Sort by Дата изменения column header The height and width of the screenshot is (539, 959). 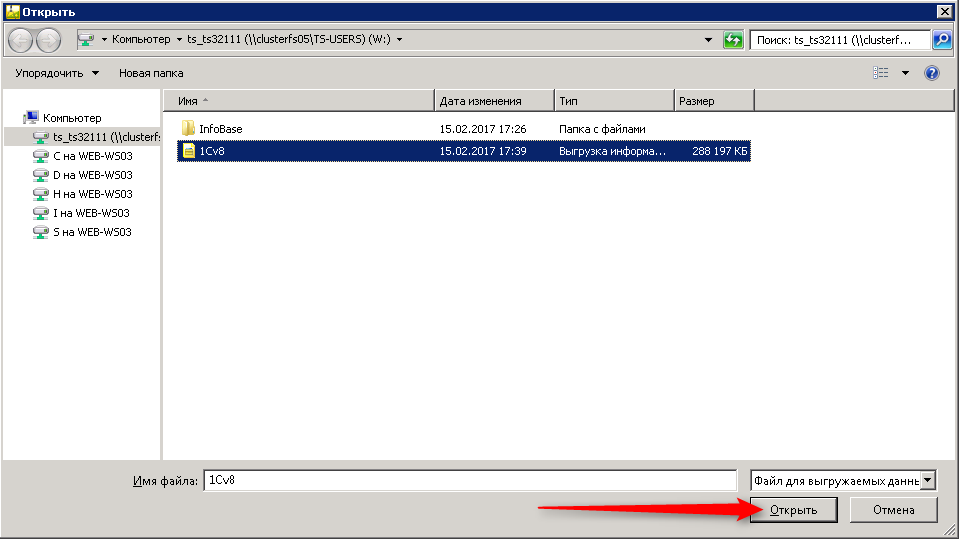pos(494,101)
